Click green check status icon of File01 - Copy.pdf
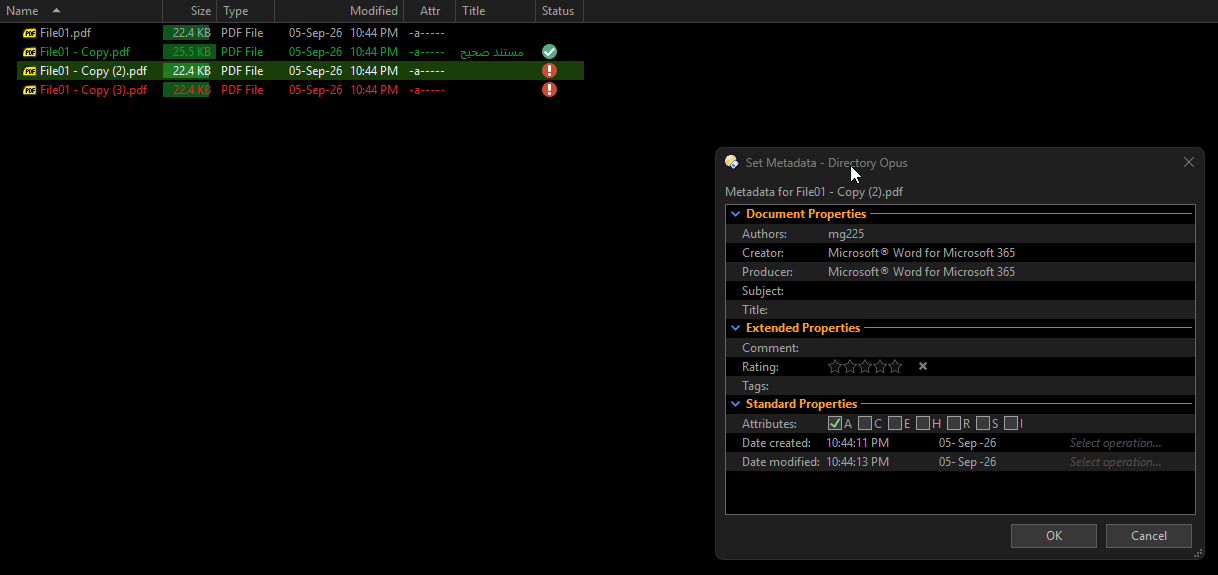Screen dimensions: 1218x575 (549, 51)
